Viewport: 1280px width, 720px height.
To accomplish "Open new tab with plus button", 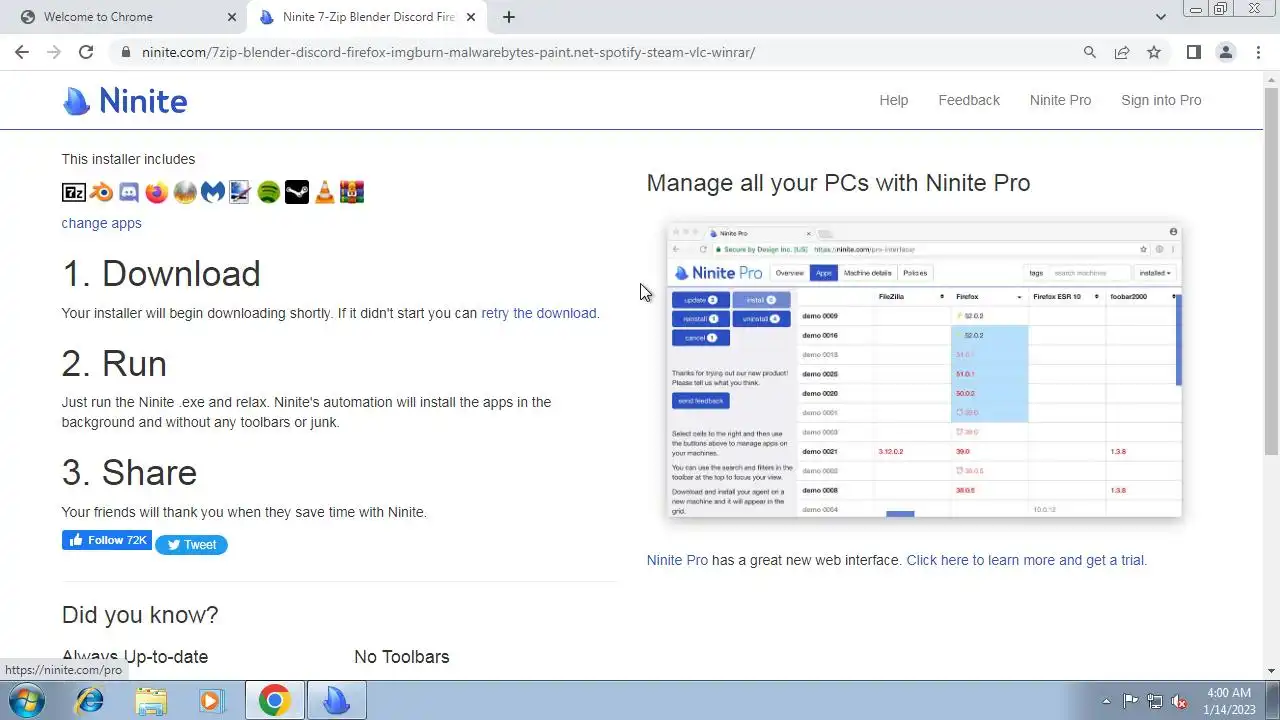I will point(509,17).
